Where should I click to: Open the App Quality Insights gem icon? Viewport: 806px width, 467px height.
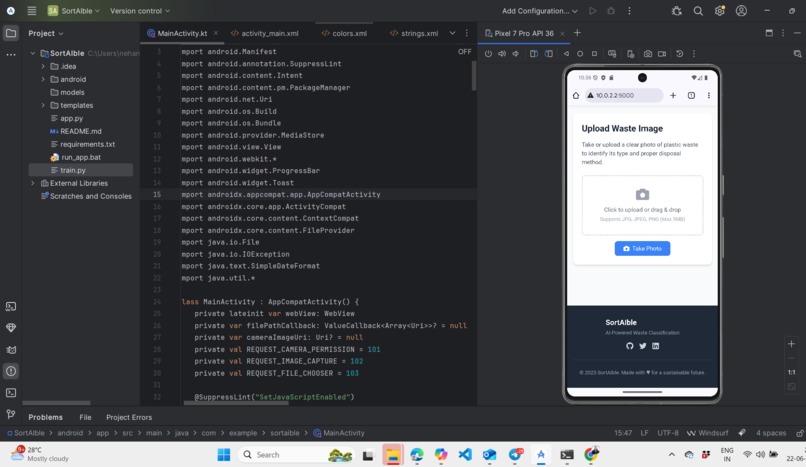pos(11,328)
